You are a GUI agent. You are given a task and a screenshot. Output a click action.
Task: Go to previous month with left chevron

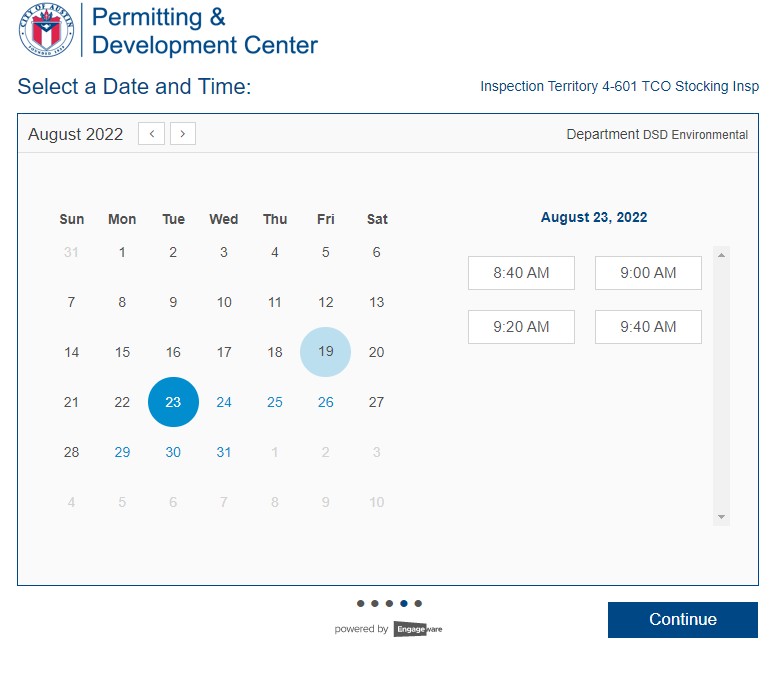(151, 134)
